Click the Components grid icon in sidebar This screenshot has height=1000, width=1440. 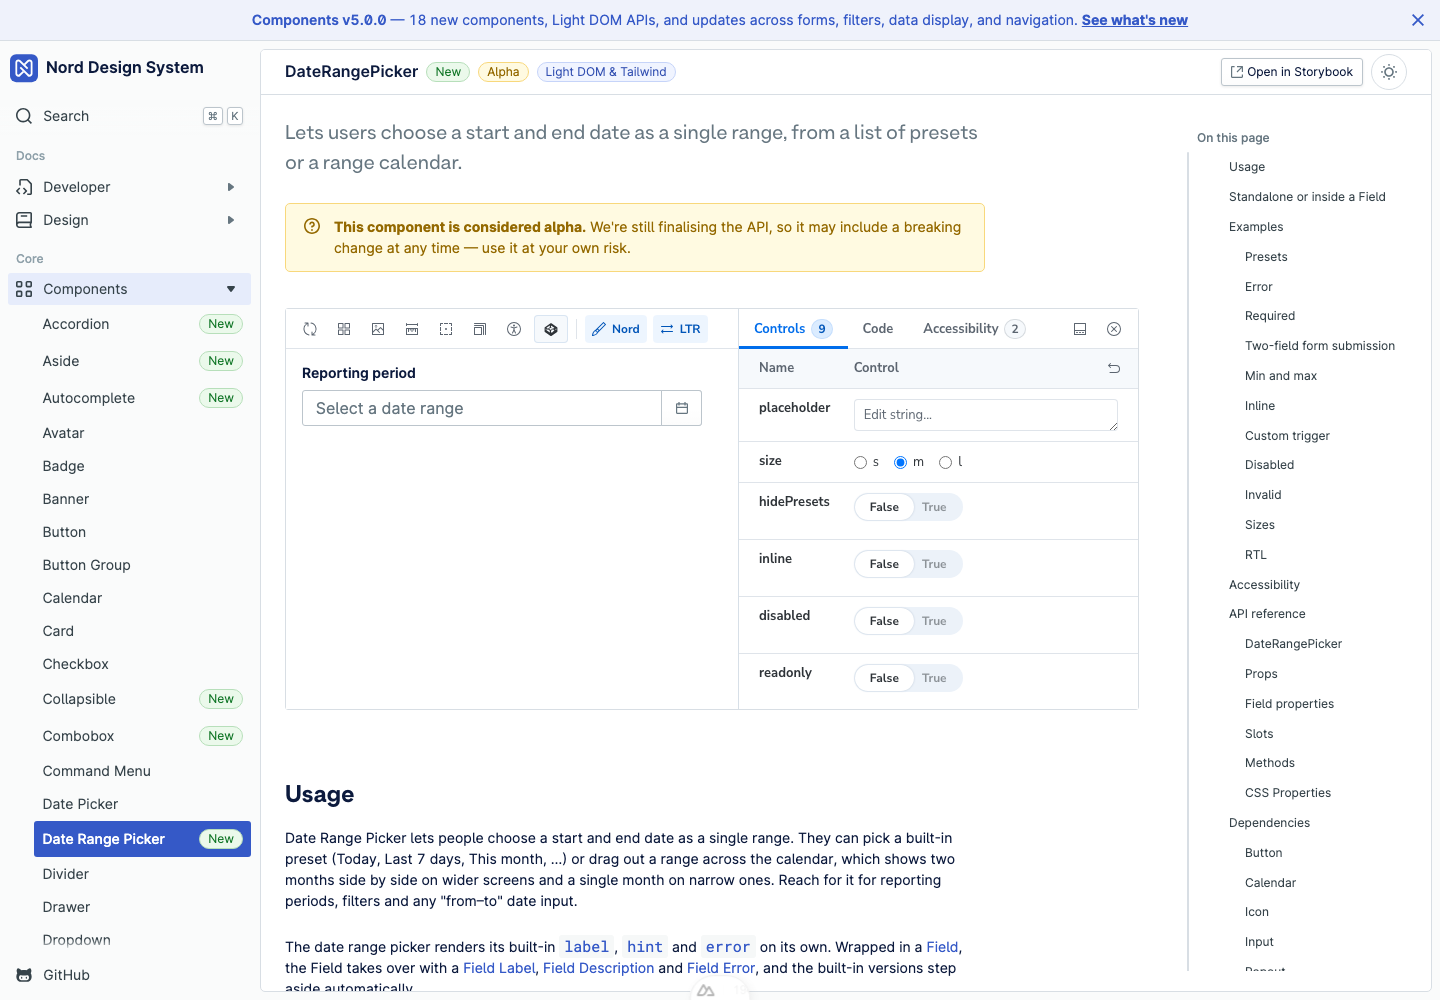pos(24,289)
